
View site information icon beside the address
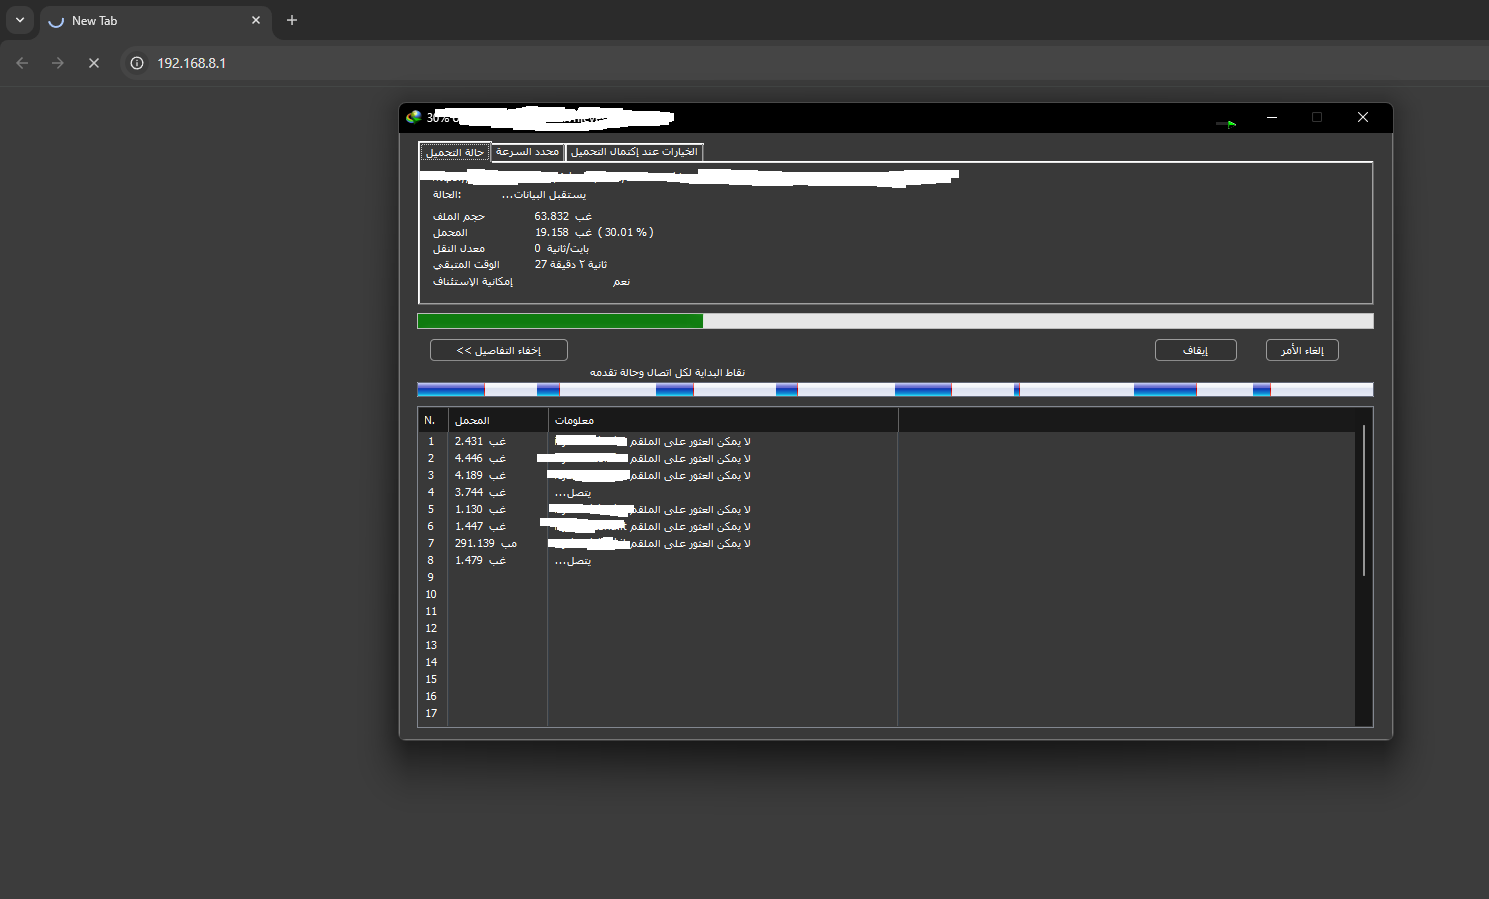(138, 63)
